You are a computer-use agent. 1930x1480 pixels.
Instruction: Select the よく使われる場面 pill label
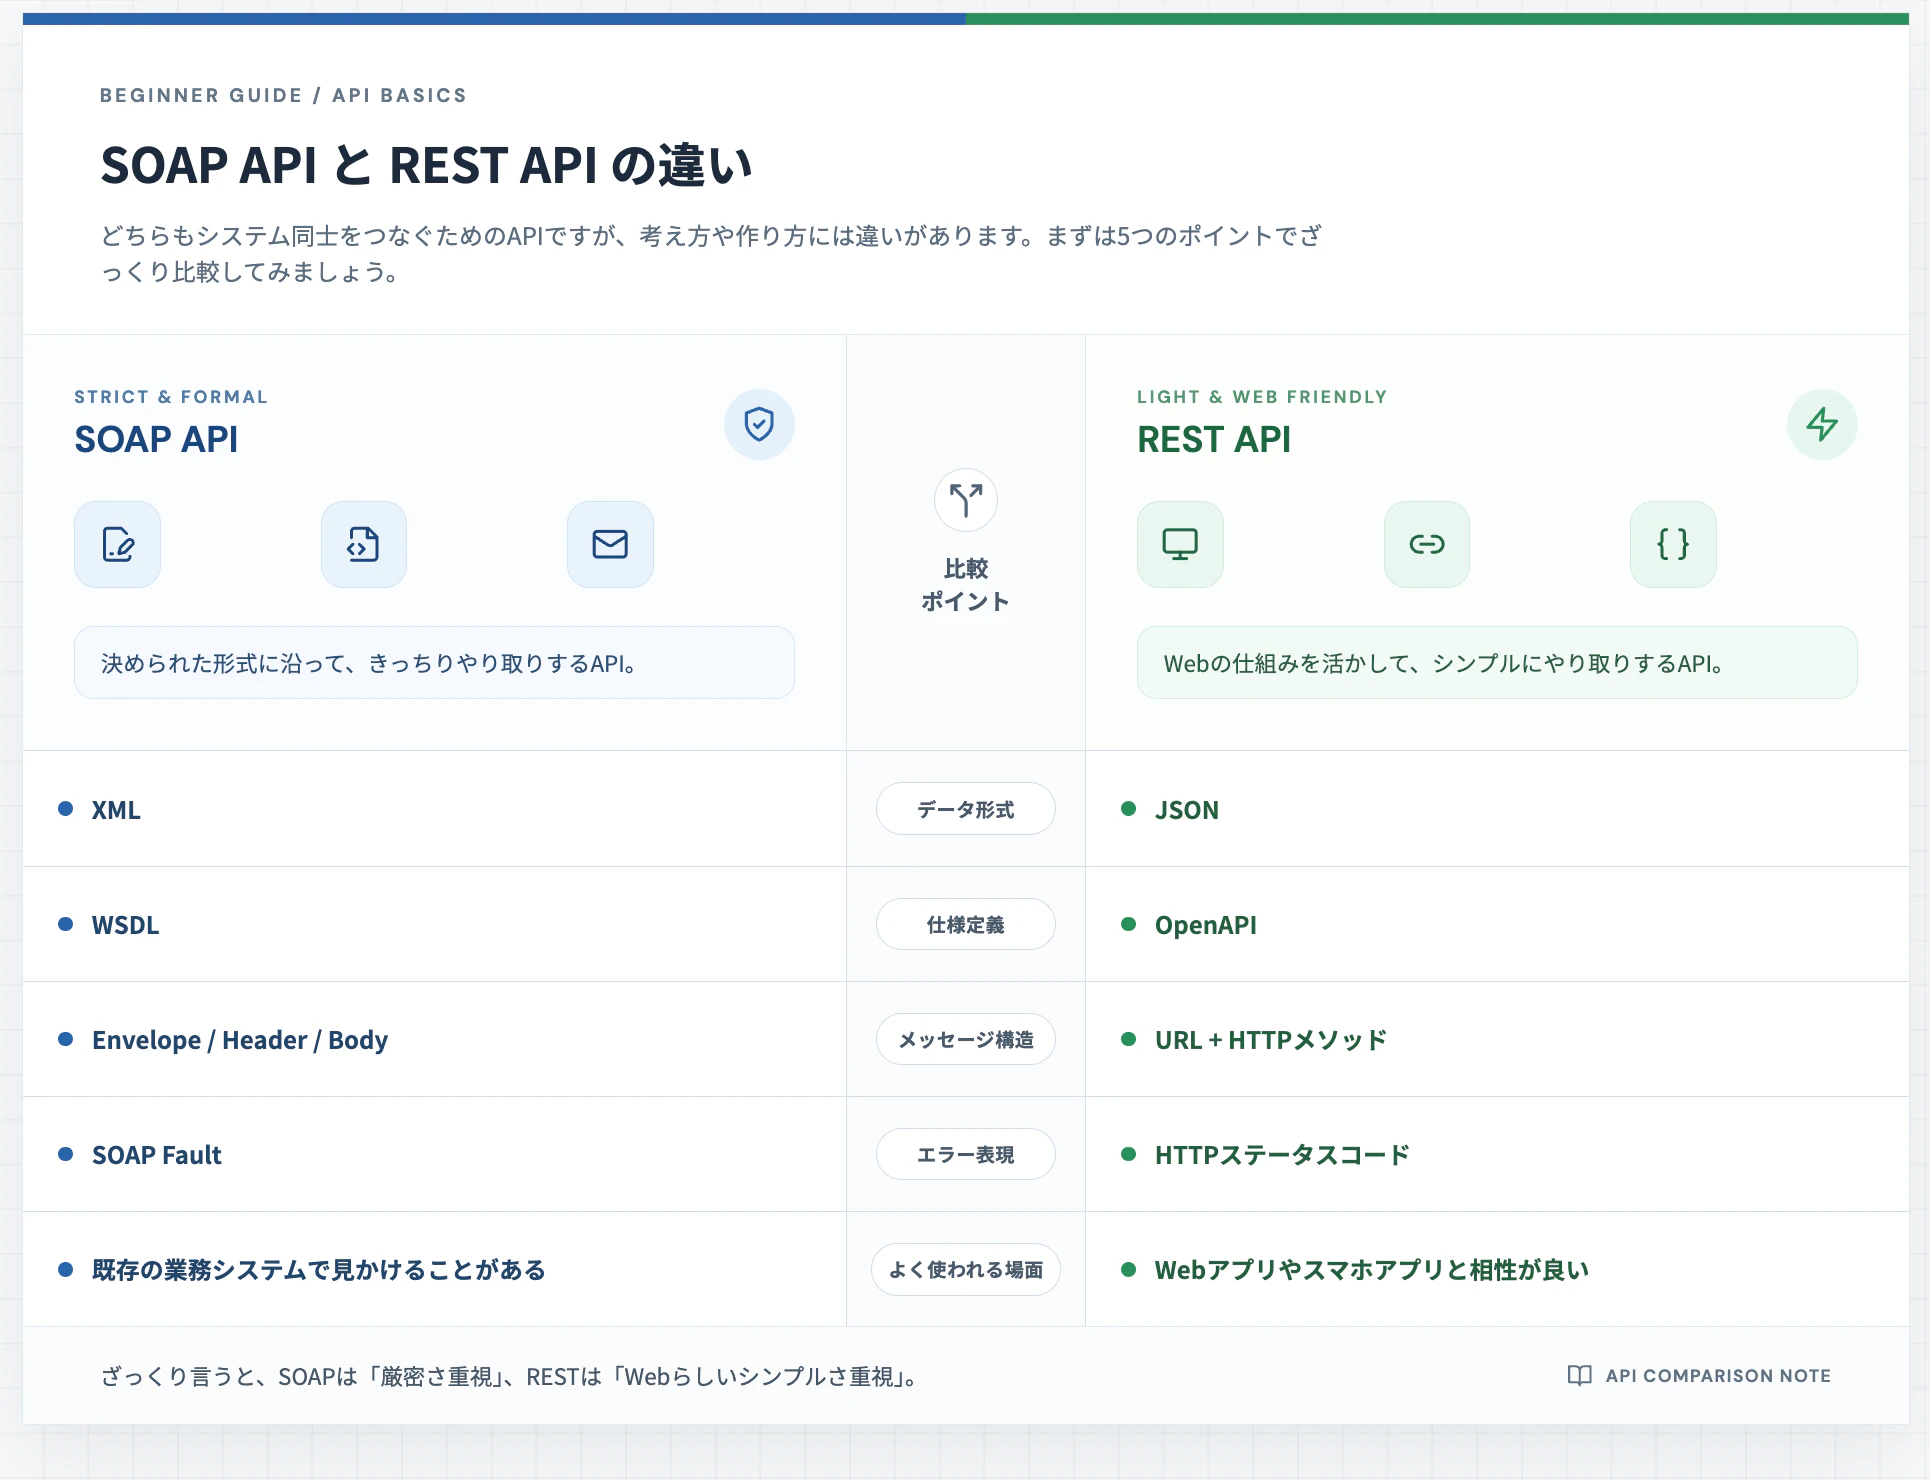(x=966, y=1270)
